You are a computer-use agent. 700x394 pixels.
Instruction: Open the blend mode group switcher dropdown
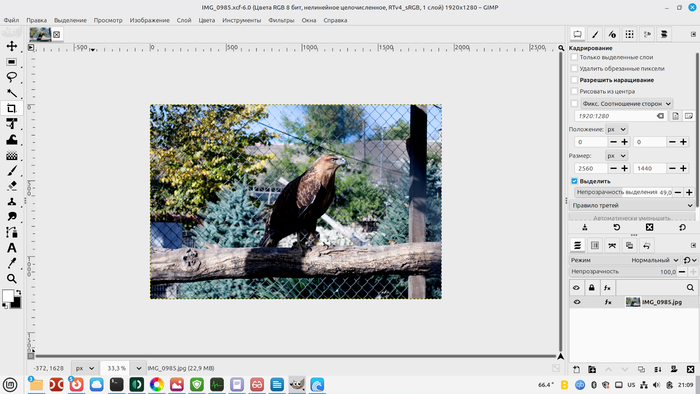[690, 260]
